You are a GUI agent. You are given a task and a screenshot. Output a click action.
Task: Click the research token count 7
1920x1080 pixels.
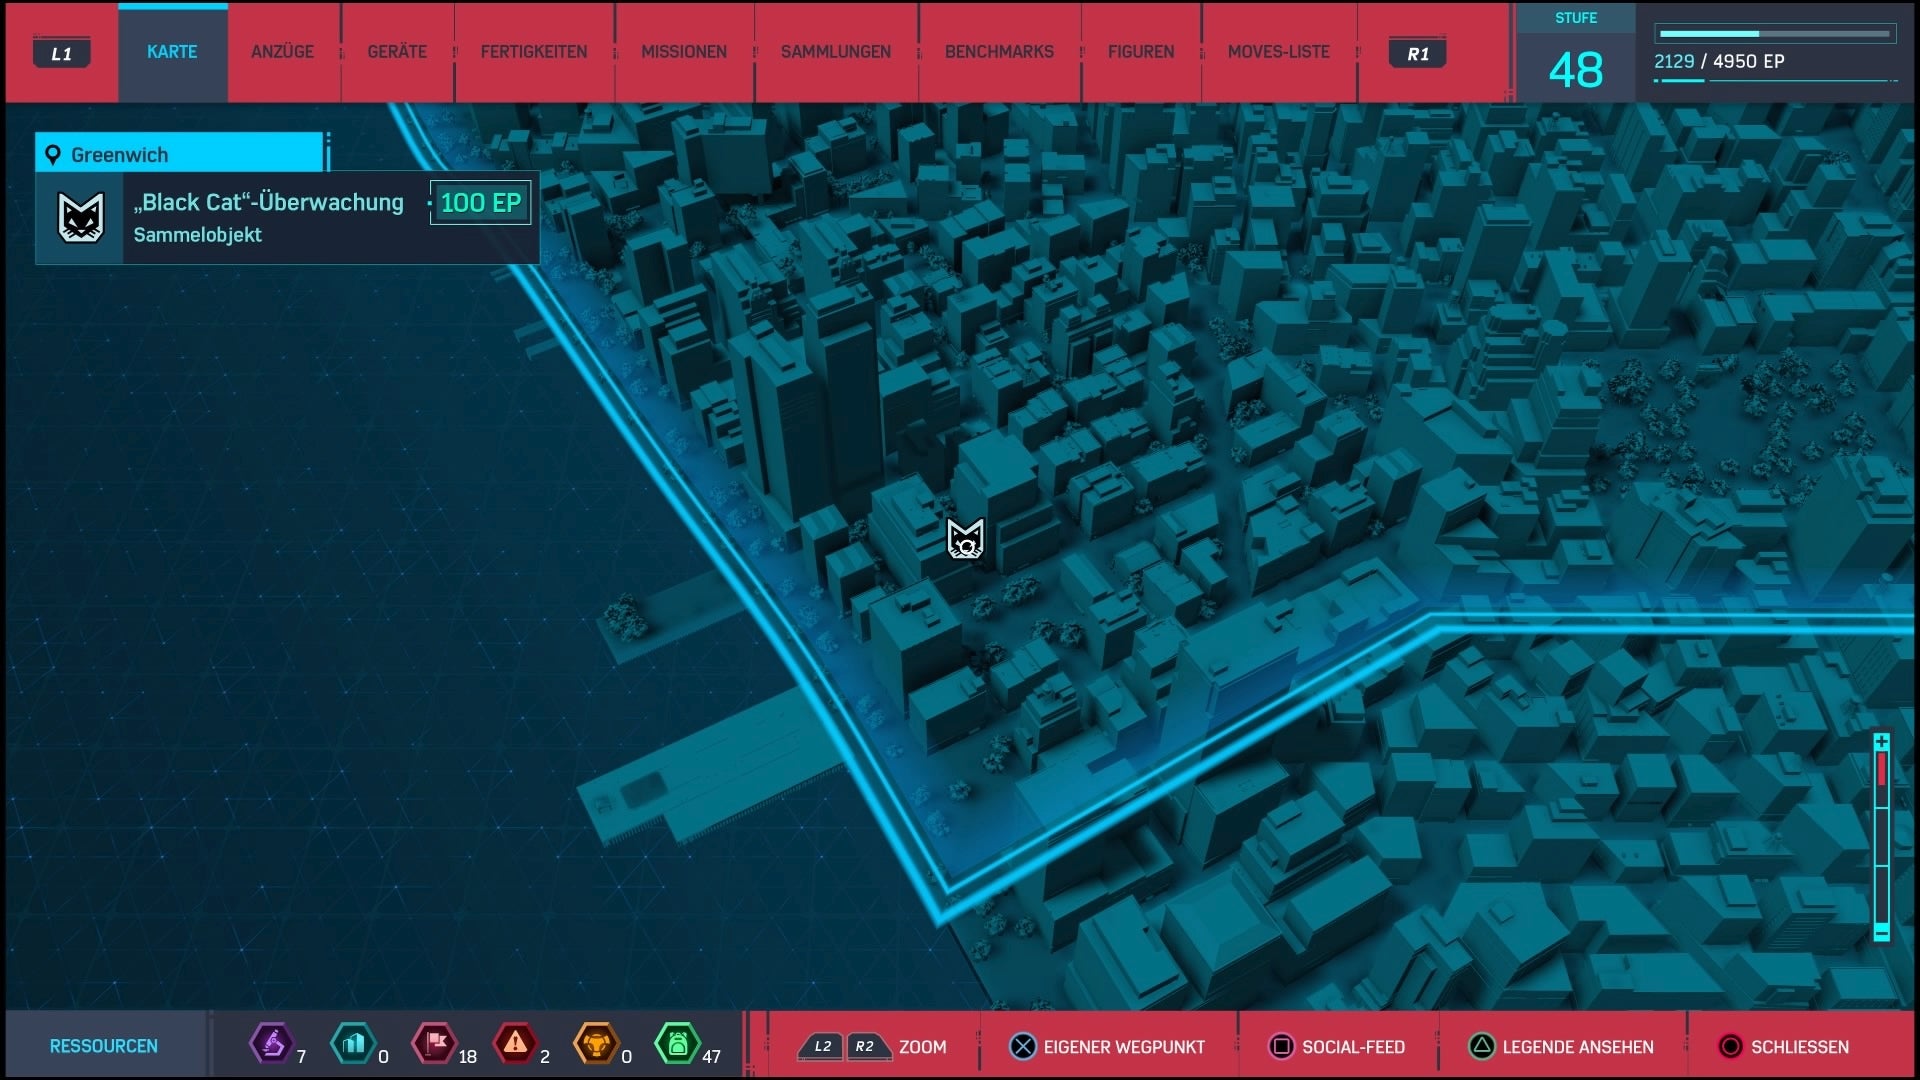point(301,1056)
